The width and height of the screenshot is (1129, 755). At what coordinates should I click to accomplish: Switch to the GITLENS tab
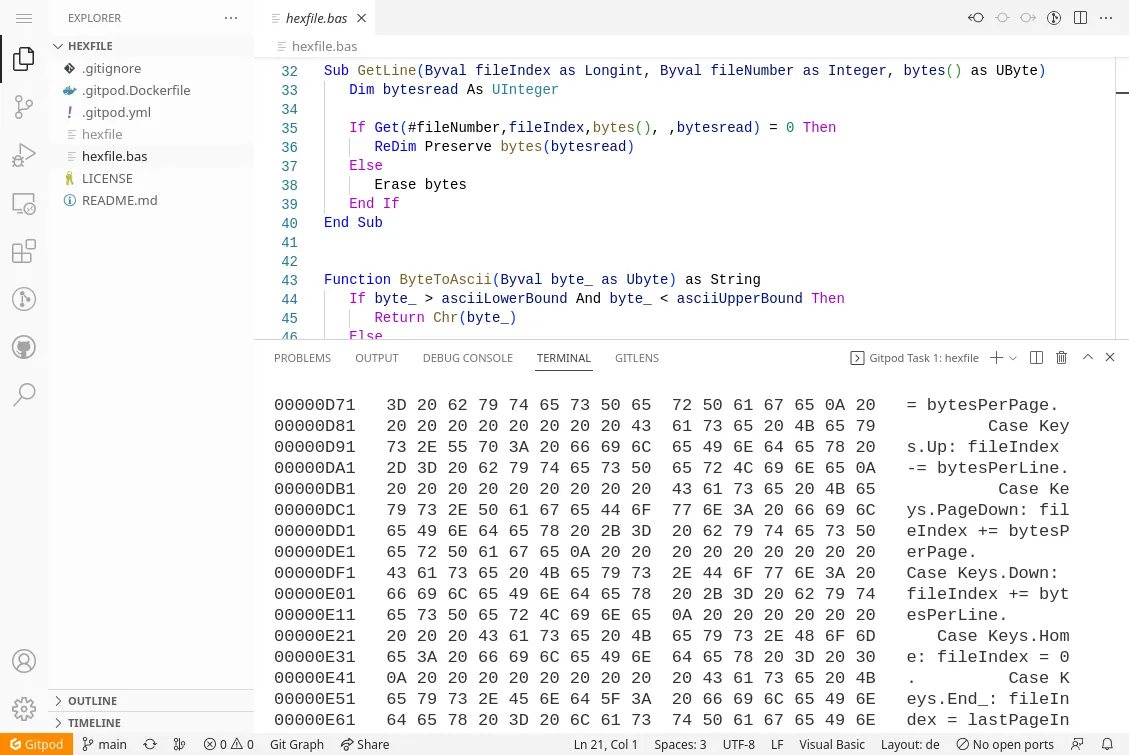pos(637,357)
